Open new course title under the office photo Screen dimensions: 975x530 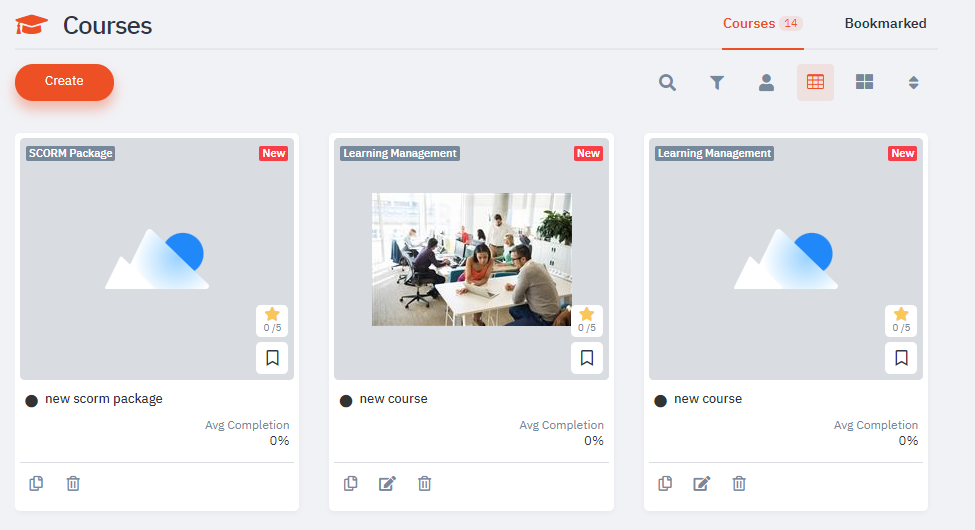(x=394, y=399)
